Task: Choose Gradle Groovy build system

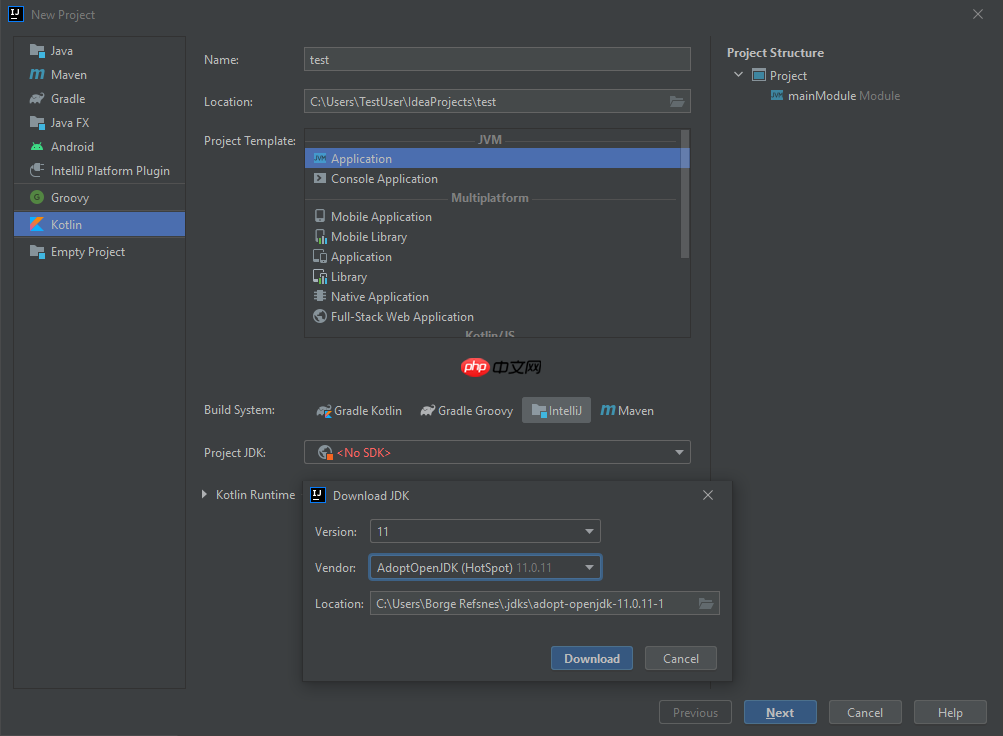Action: tap(466, 411)
